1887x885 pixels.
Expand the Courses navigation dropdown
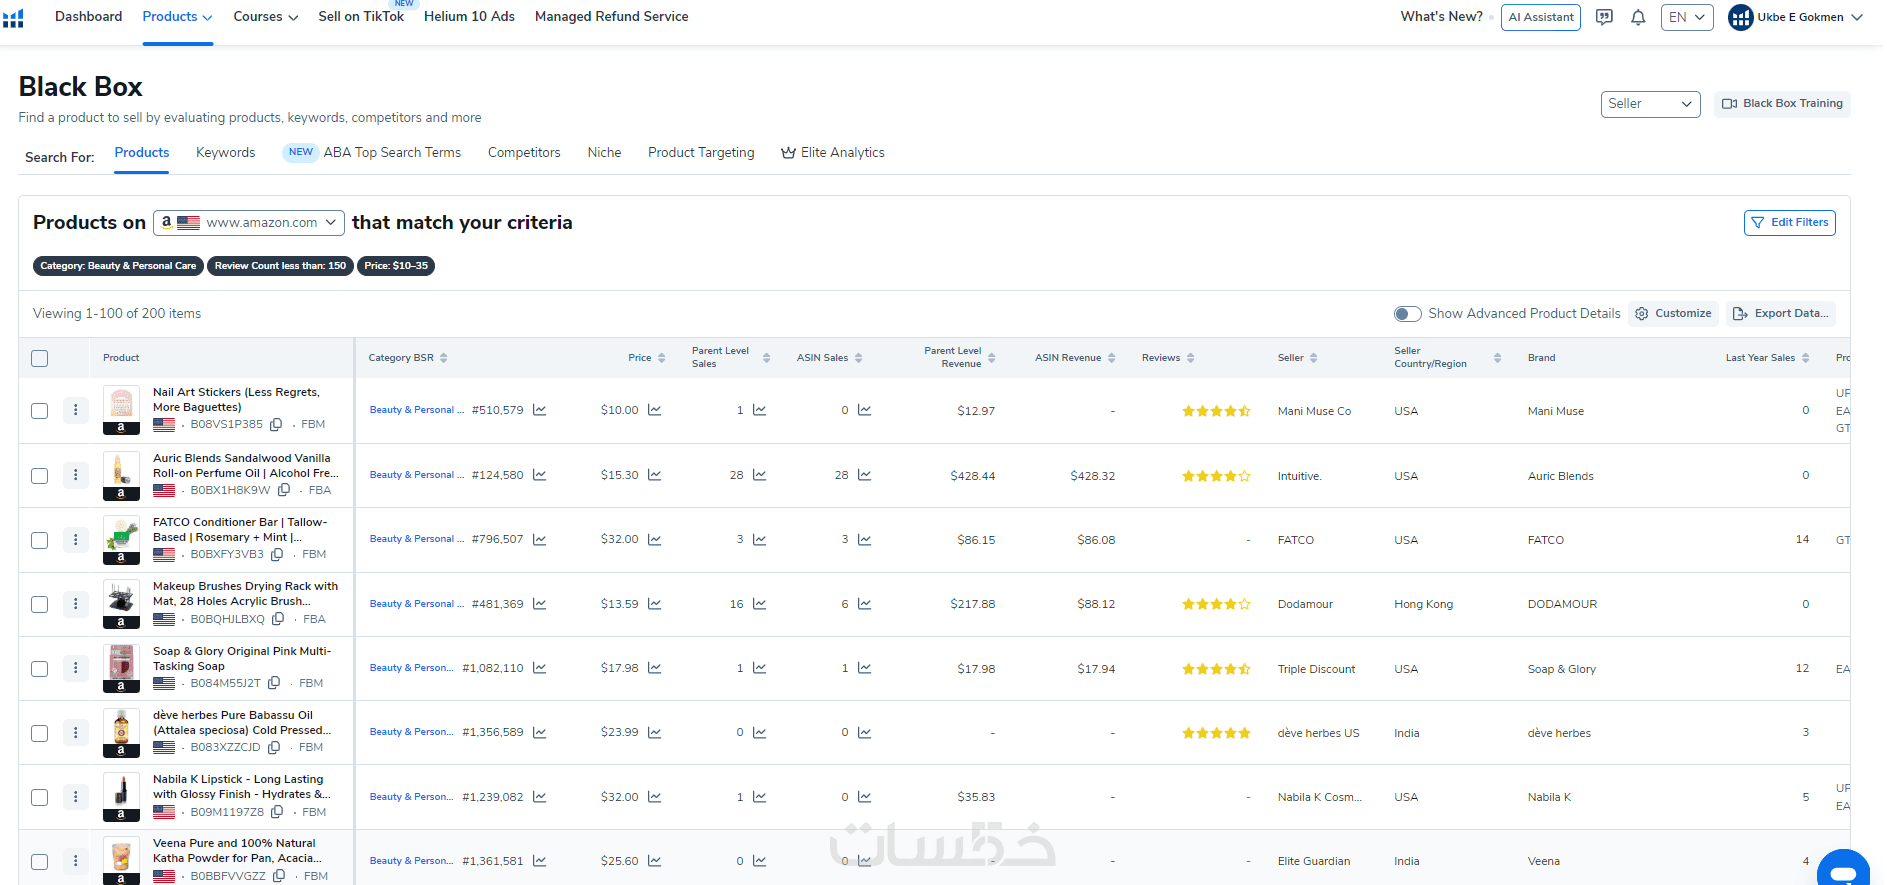pyautogui.click(x=266, y=17)
